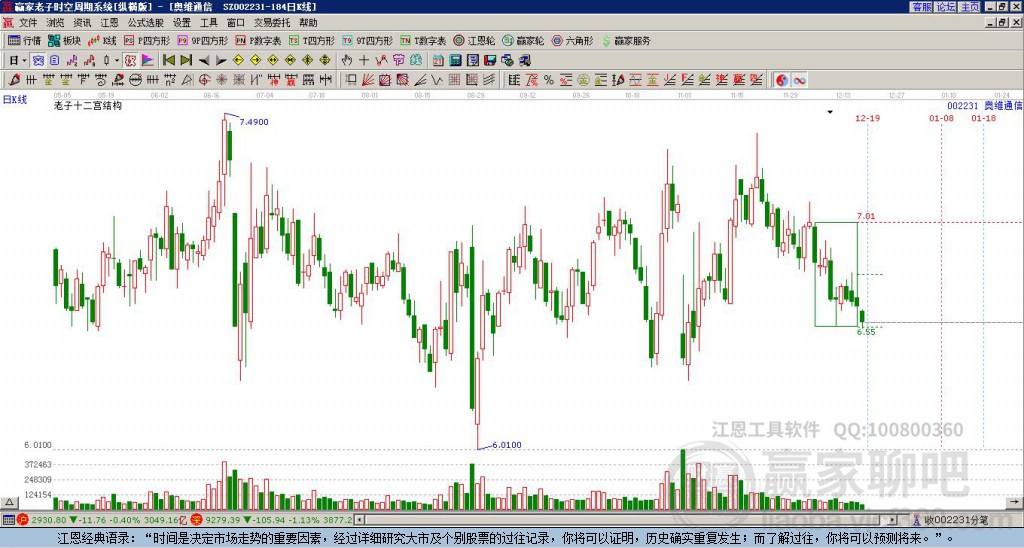Open the 客服 customer service link
1024x548 pixels.
point(922,7)
